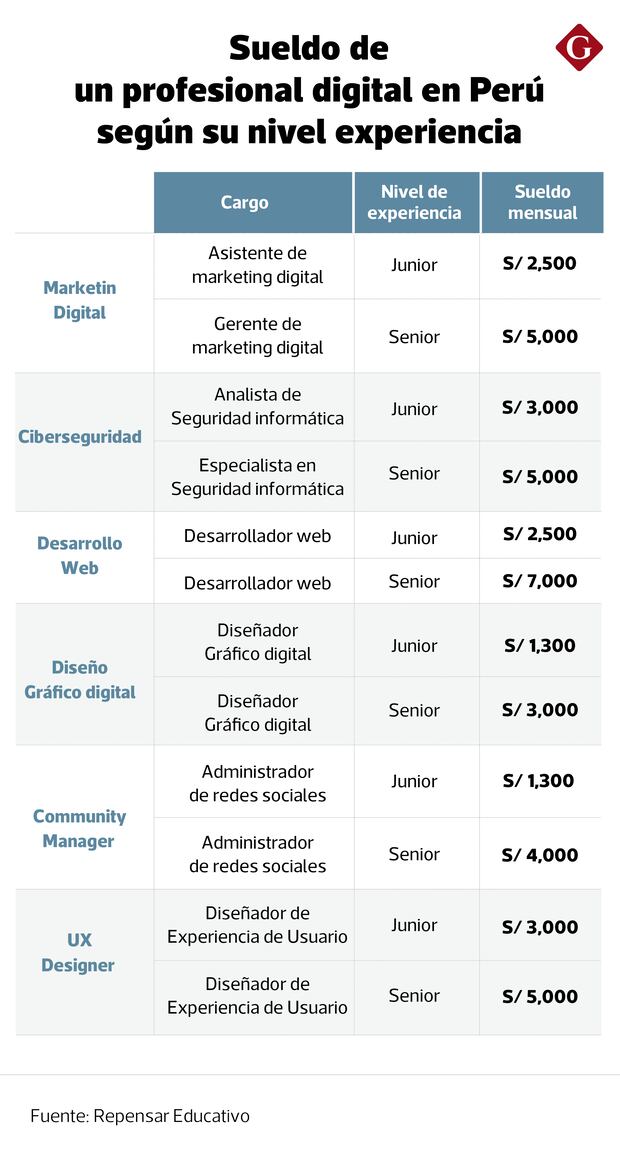This screenshot has width=620, height=1155.
Task: Click the Diseño Gráfico digital category label
Action: tap(80, 680)
